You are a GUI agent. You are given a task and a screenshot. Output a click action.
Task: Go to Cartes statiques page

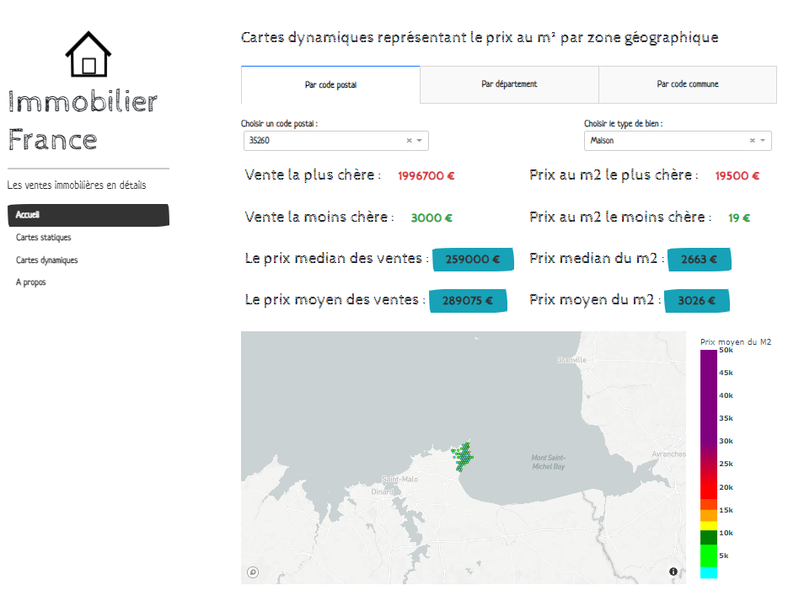tap(43, 237)
